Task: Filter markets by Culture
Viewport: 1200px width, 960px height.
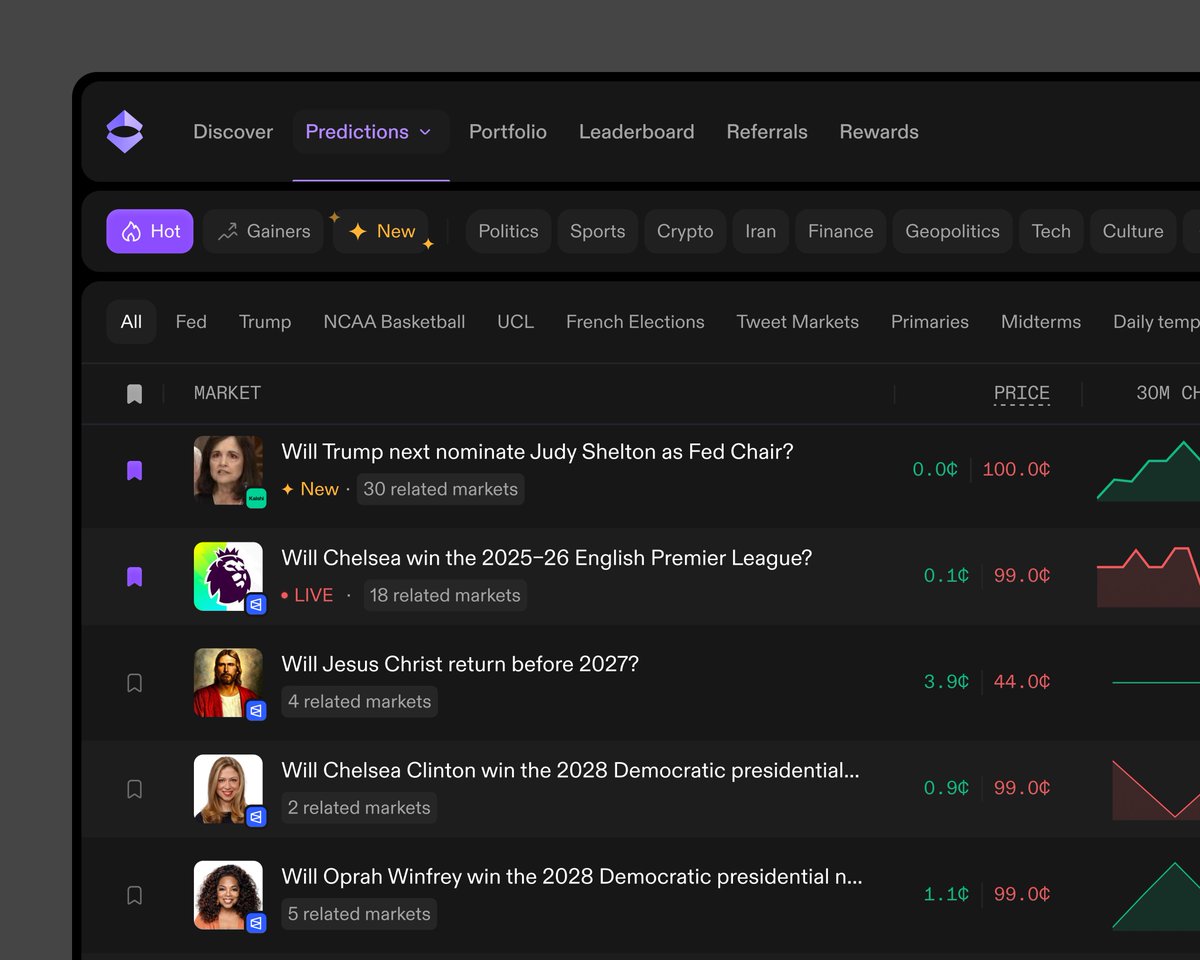Action: tap(1133, 231)
